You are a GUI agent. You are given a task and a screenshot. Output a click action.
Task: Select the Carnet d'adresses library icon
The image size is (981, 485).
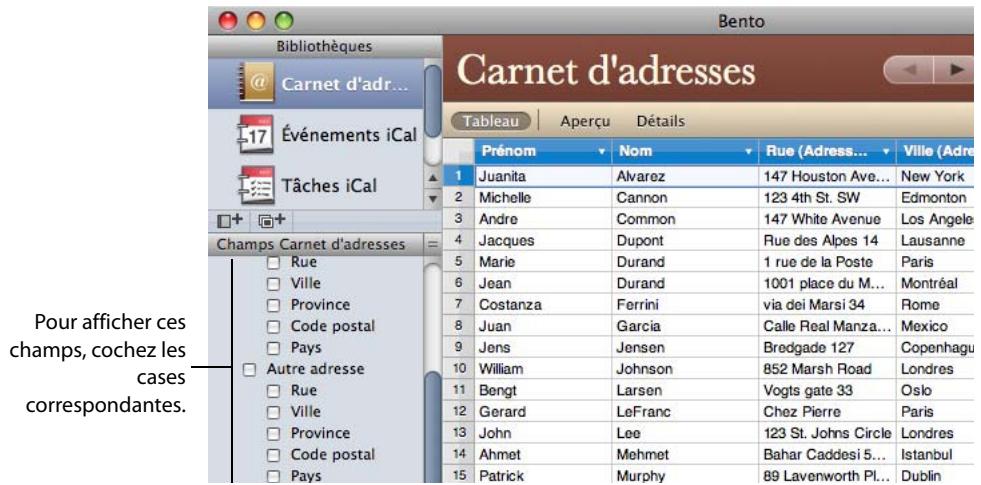click(x=255, y=83)
